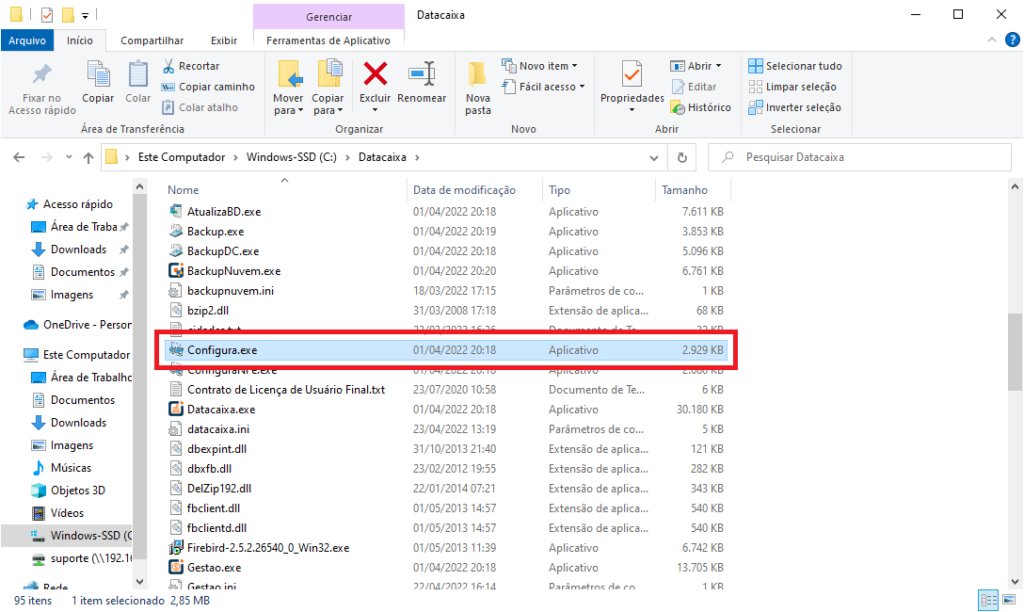Image resolution: width=1024 pixels, height=612 pixels.
Task: Switch to the Compartilhar ribbon tab
Action: click(x=152, y=40)
